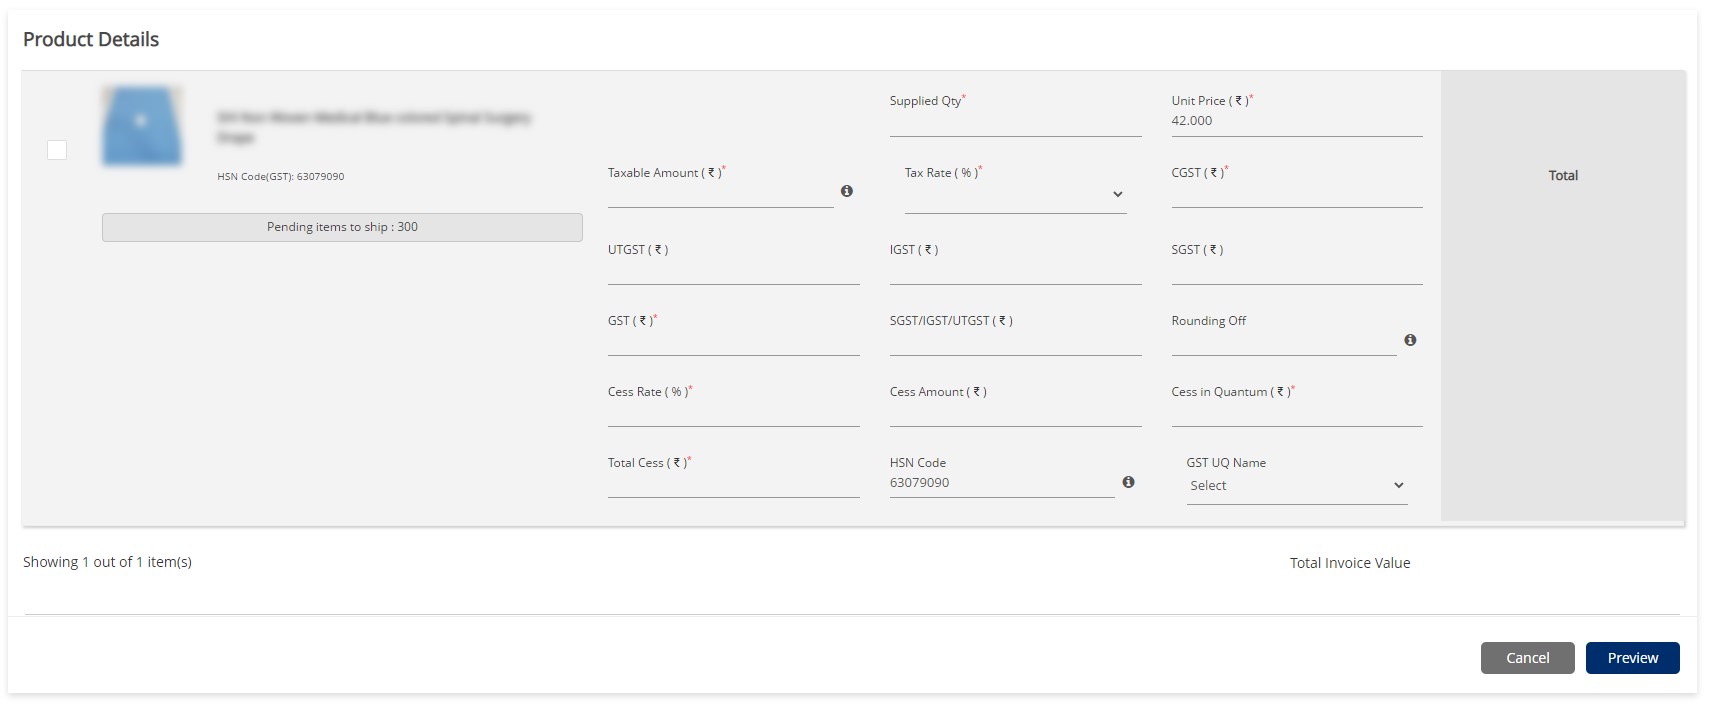This screenshot has width=1712, height=712.
Task: Select the Taxable Amount input field
Action: (720, 194)
